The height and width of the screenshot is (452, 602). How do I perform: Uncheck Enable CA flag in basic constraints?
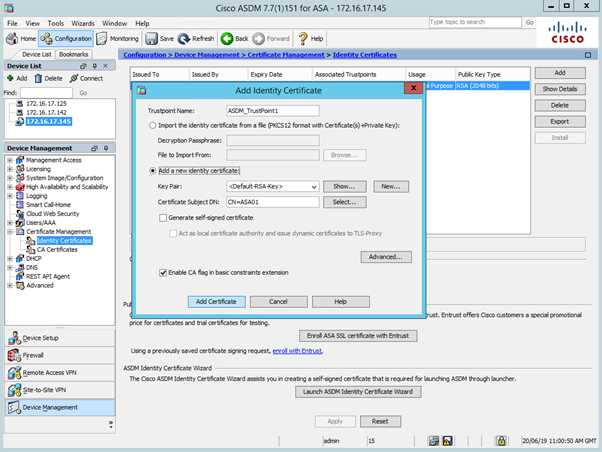click(164, 271)
